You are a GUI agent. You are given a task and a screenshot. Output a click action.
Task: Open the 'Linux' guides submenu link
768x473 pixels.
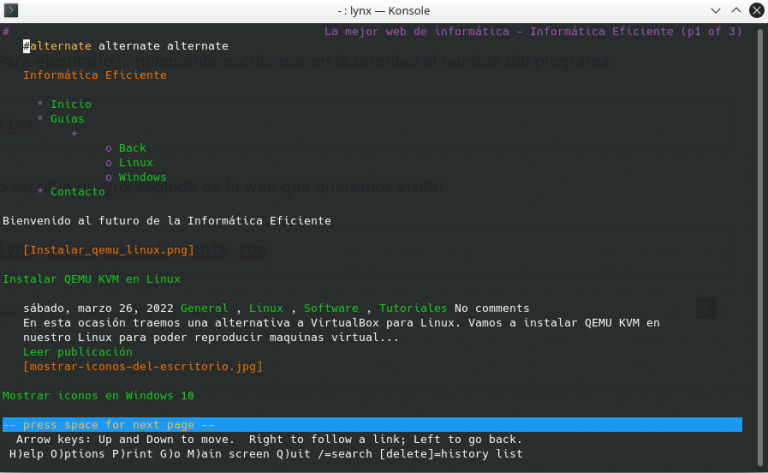(x=135, y=162)
